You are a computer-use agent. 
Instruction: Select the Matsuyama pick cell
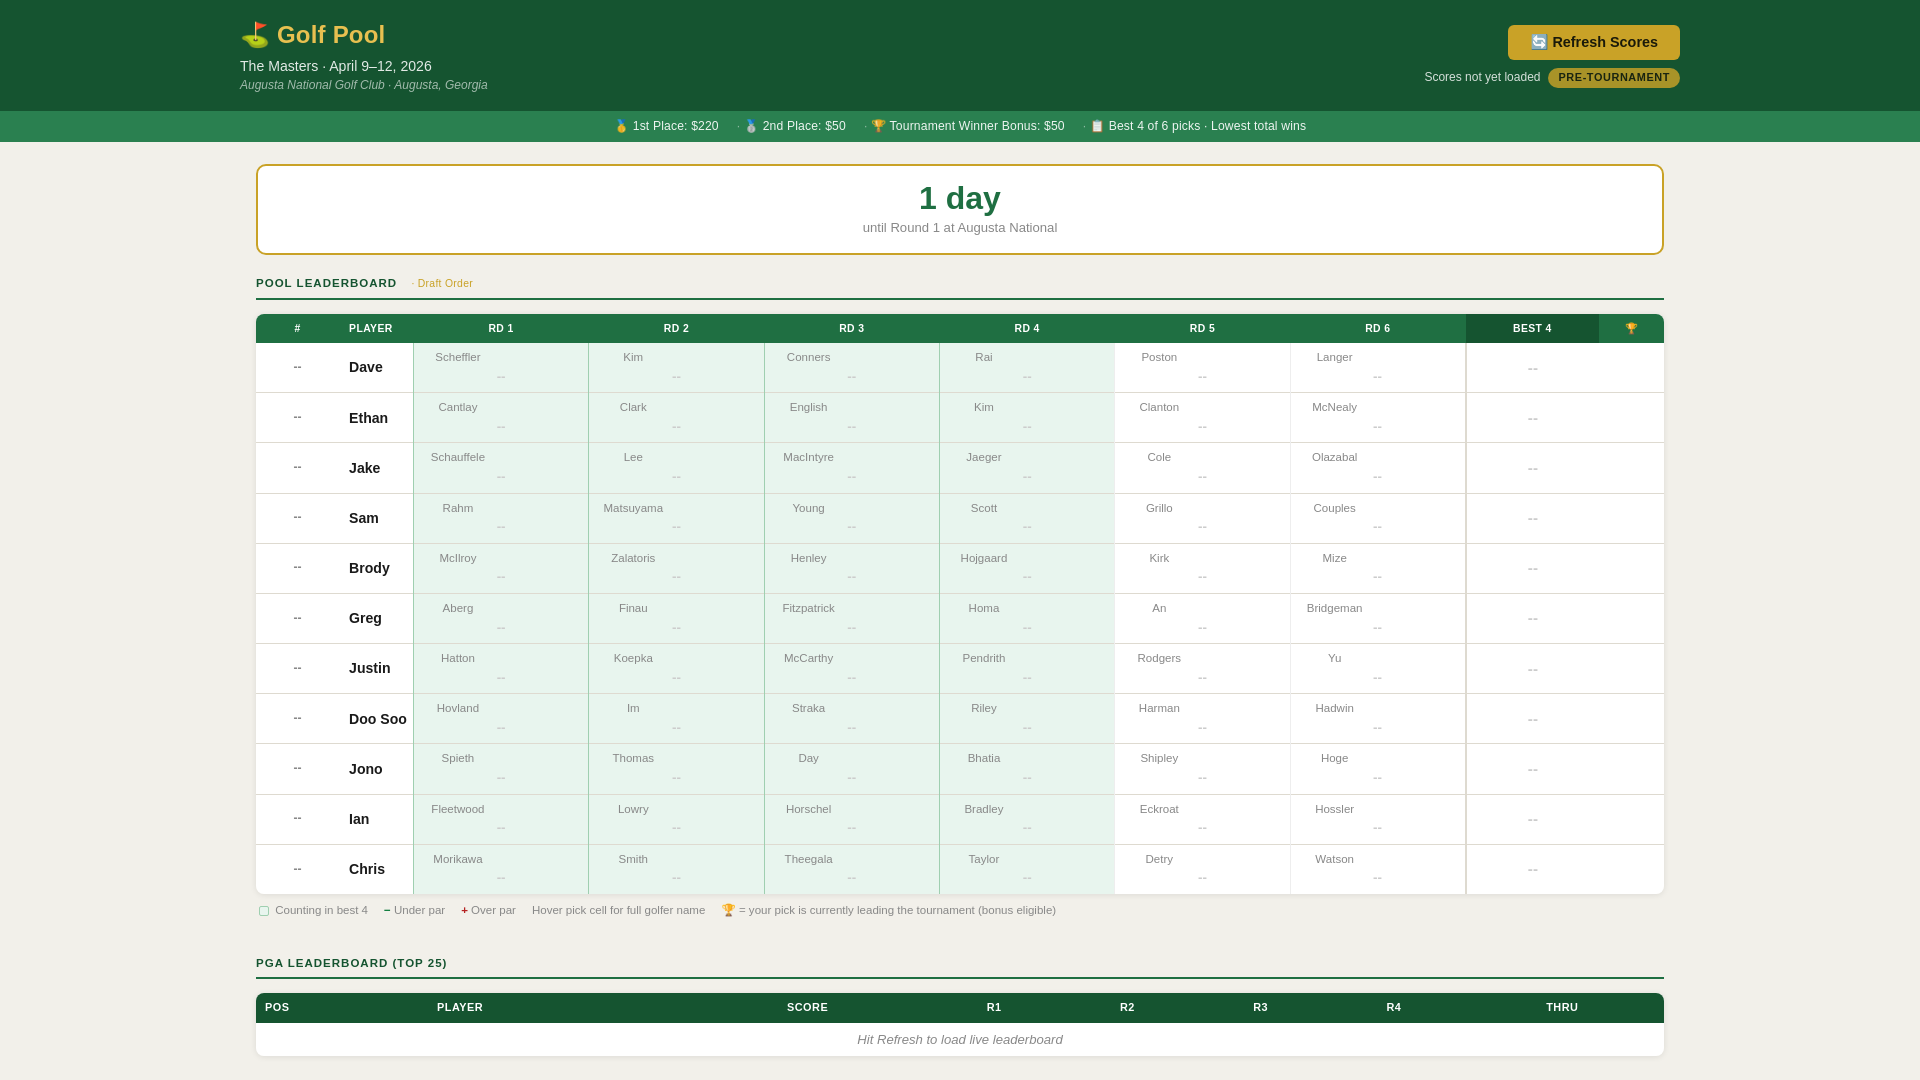pyautogui.click(x=676, y=519)
